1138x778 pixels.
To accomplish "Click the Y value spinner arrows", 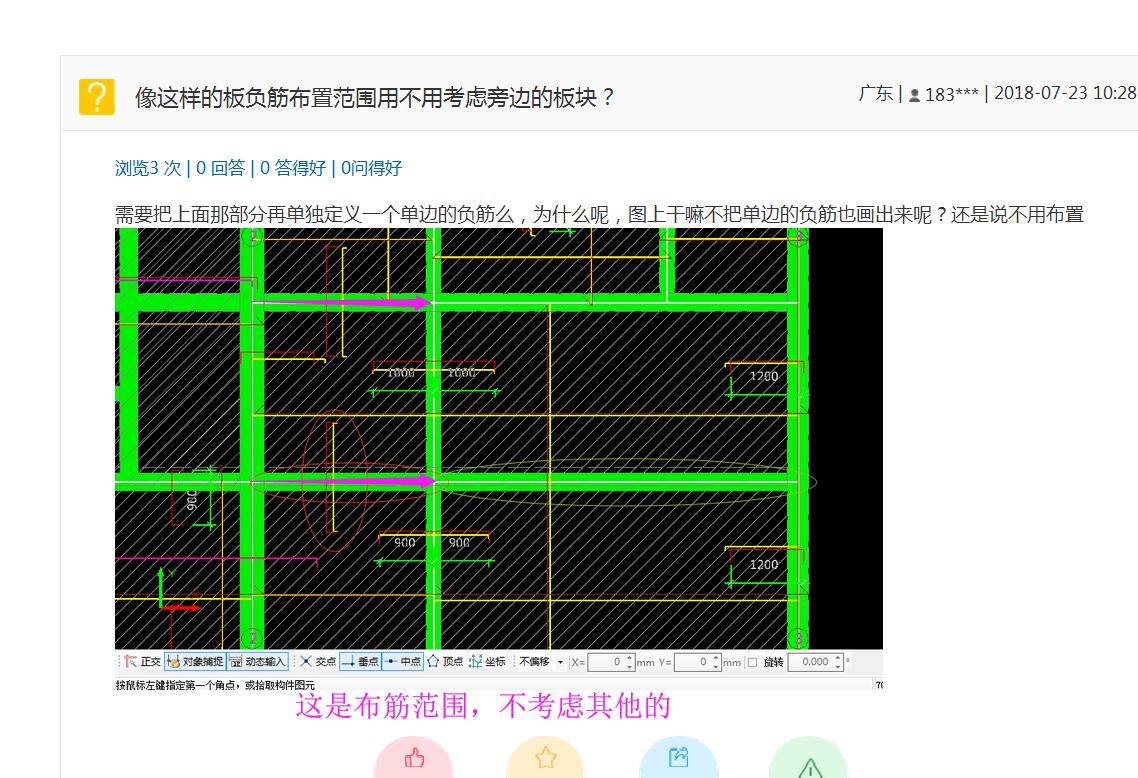I will point(716,662).
